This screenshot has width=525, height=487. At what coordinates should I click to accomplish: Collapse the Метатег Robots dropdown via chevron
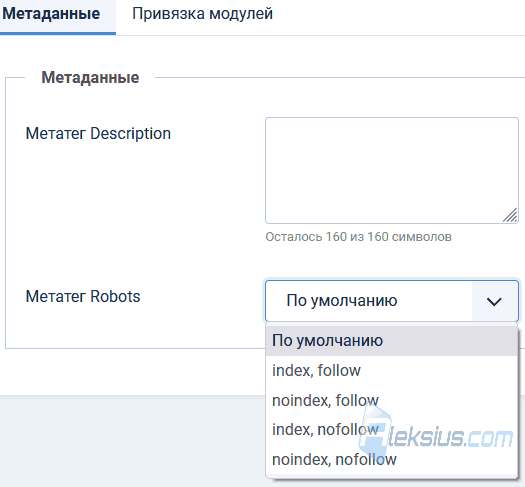coord(494,301)
